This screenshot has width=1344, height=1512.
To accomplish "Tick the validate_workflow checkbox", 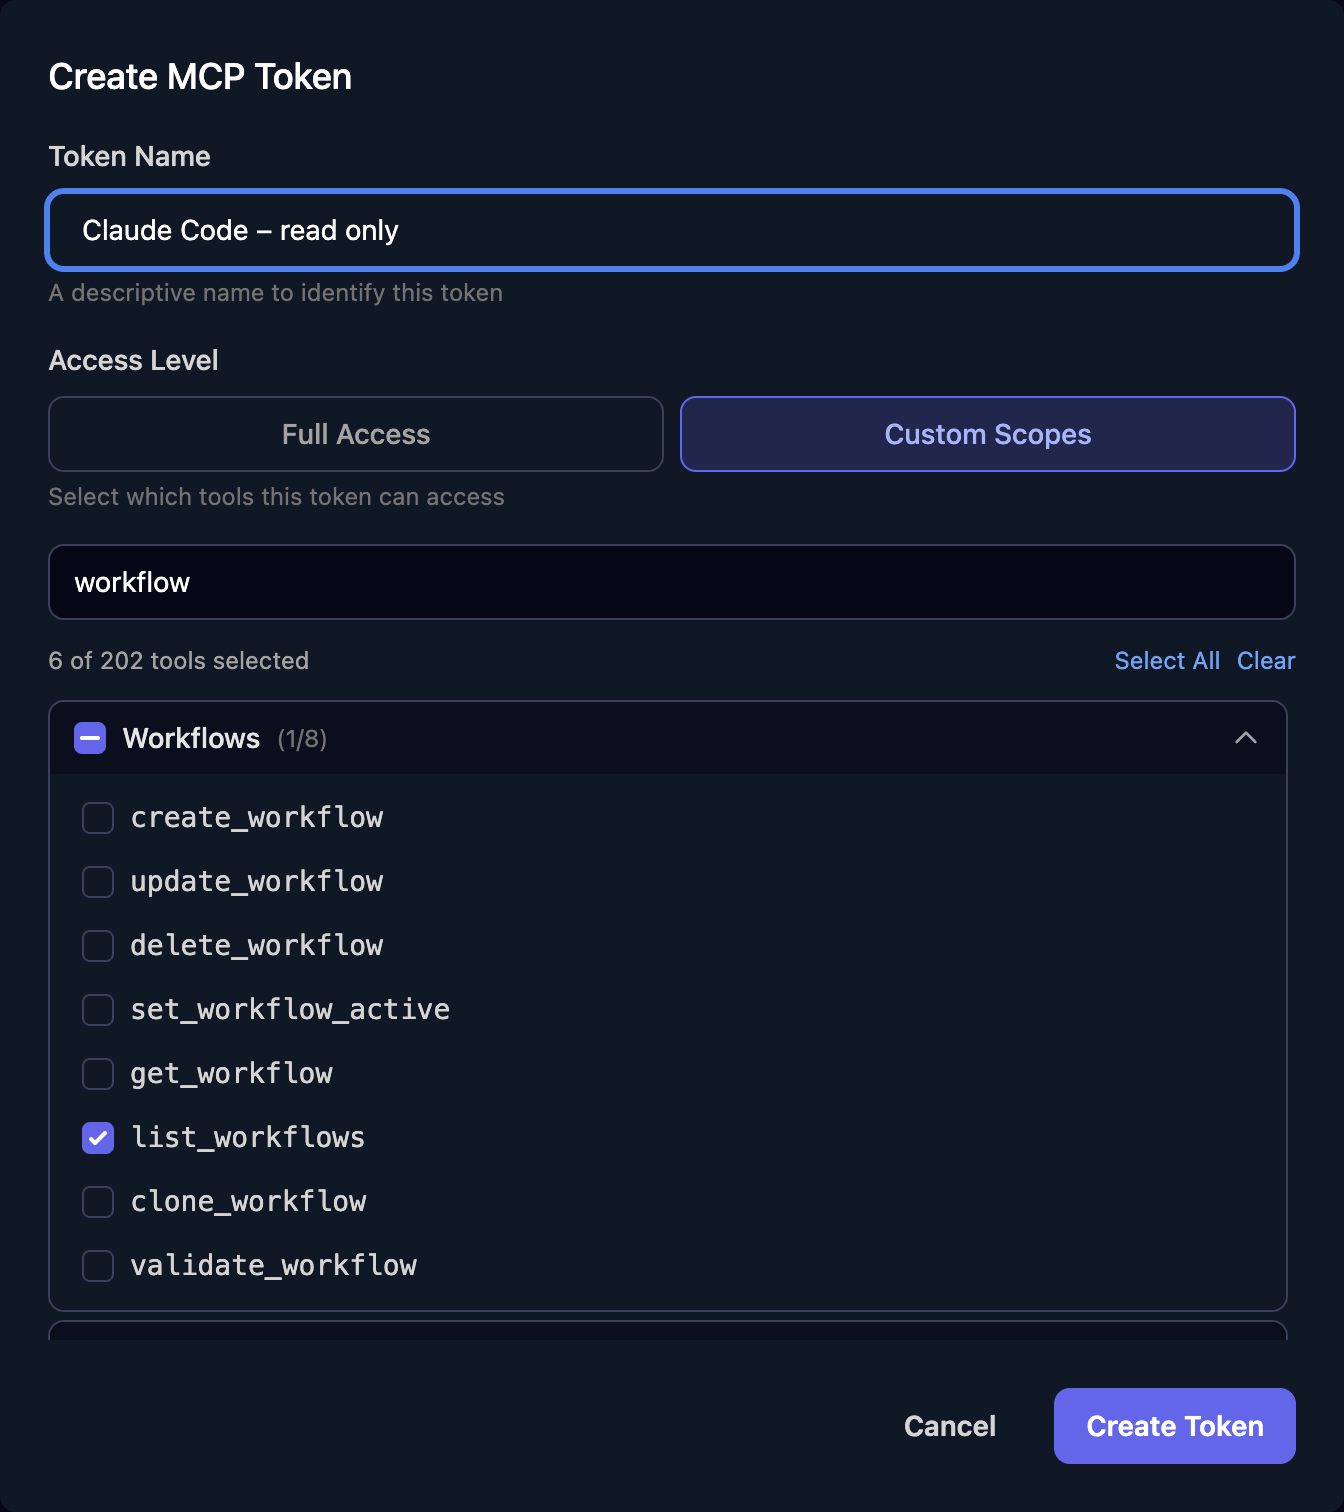I will click(x=98, y=1266).
